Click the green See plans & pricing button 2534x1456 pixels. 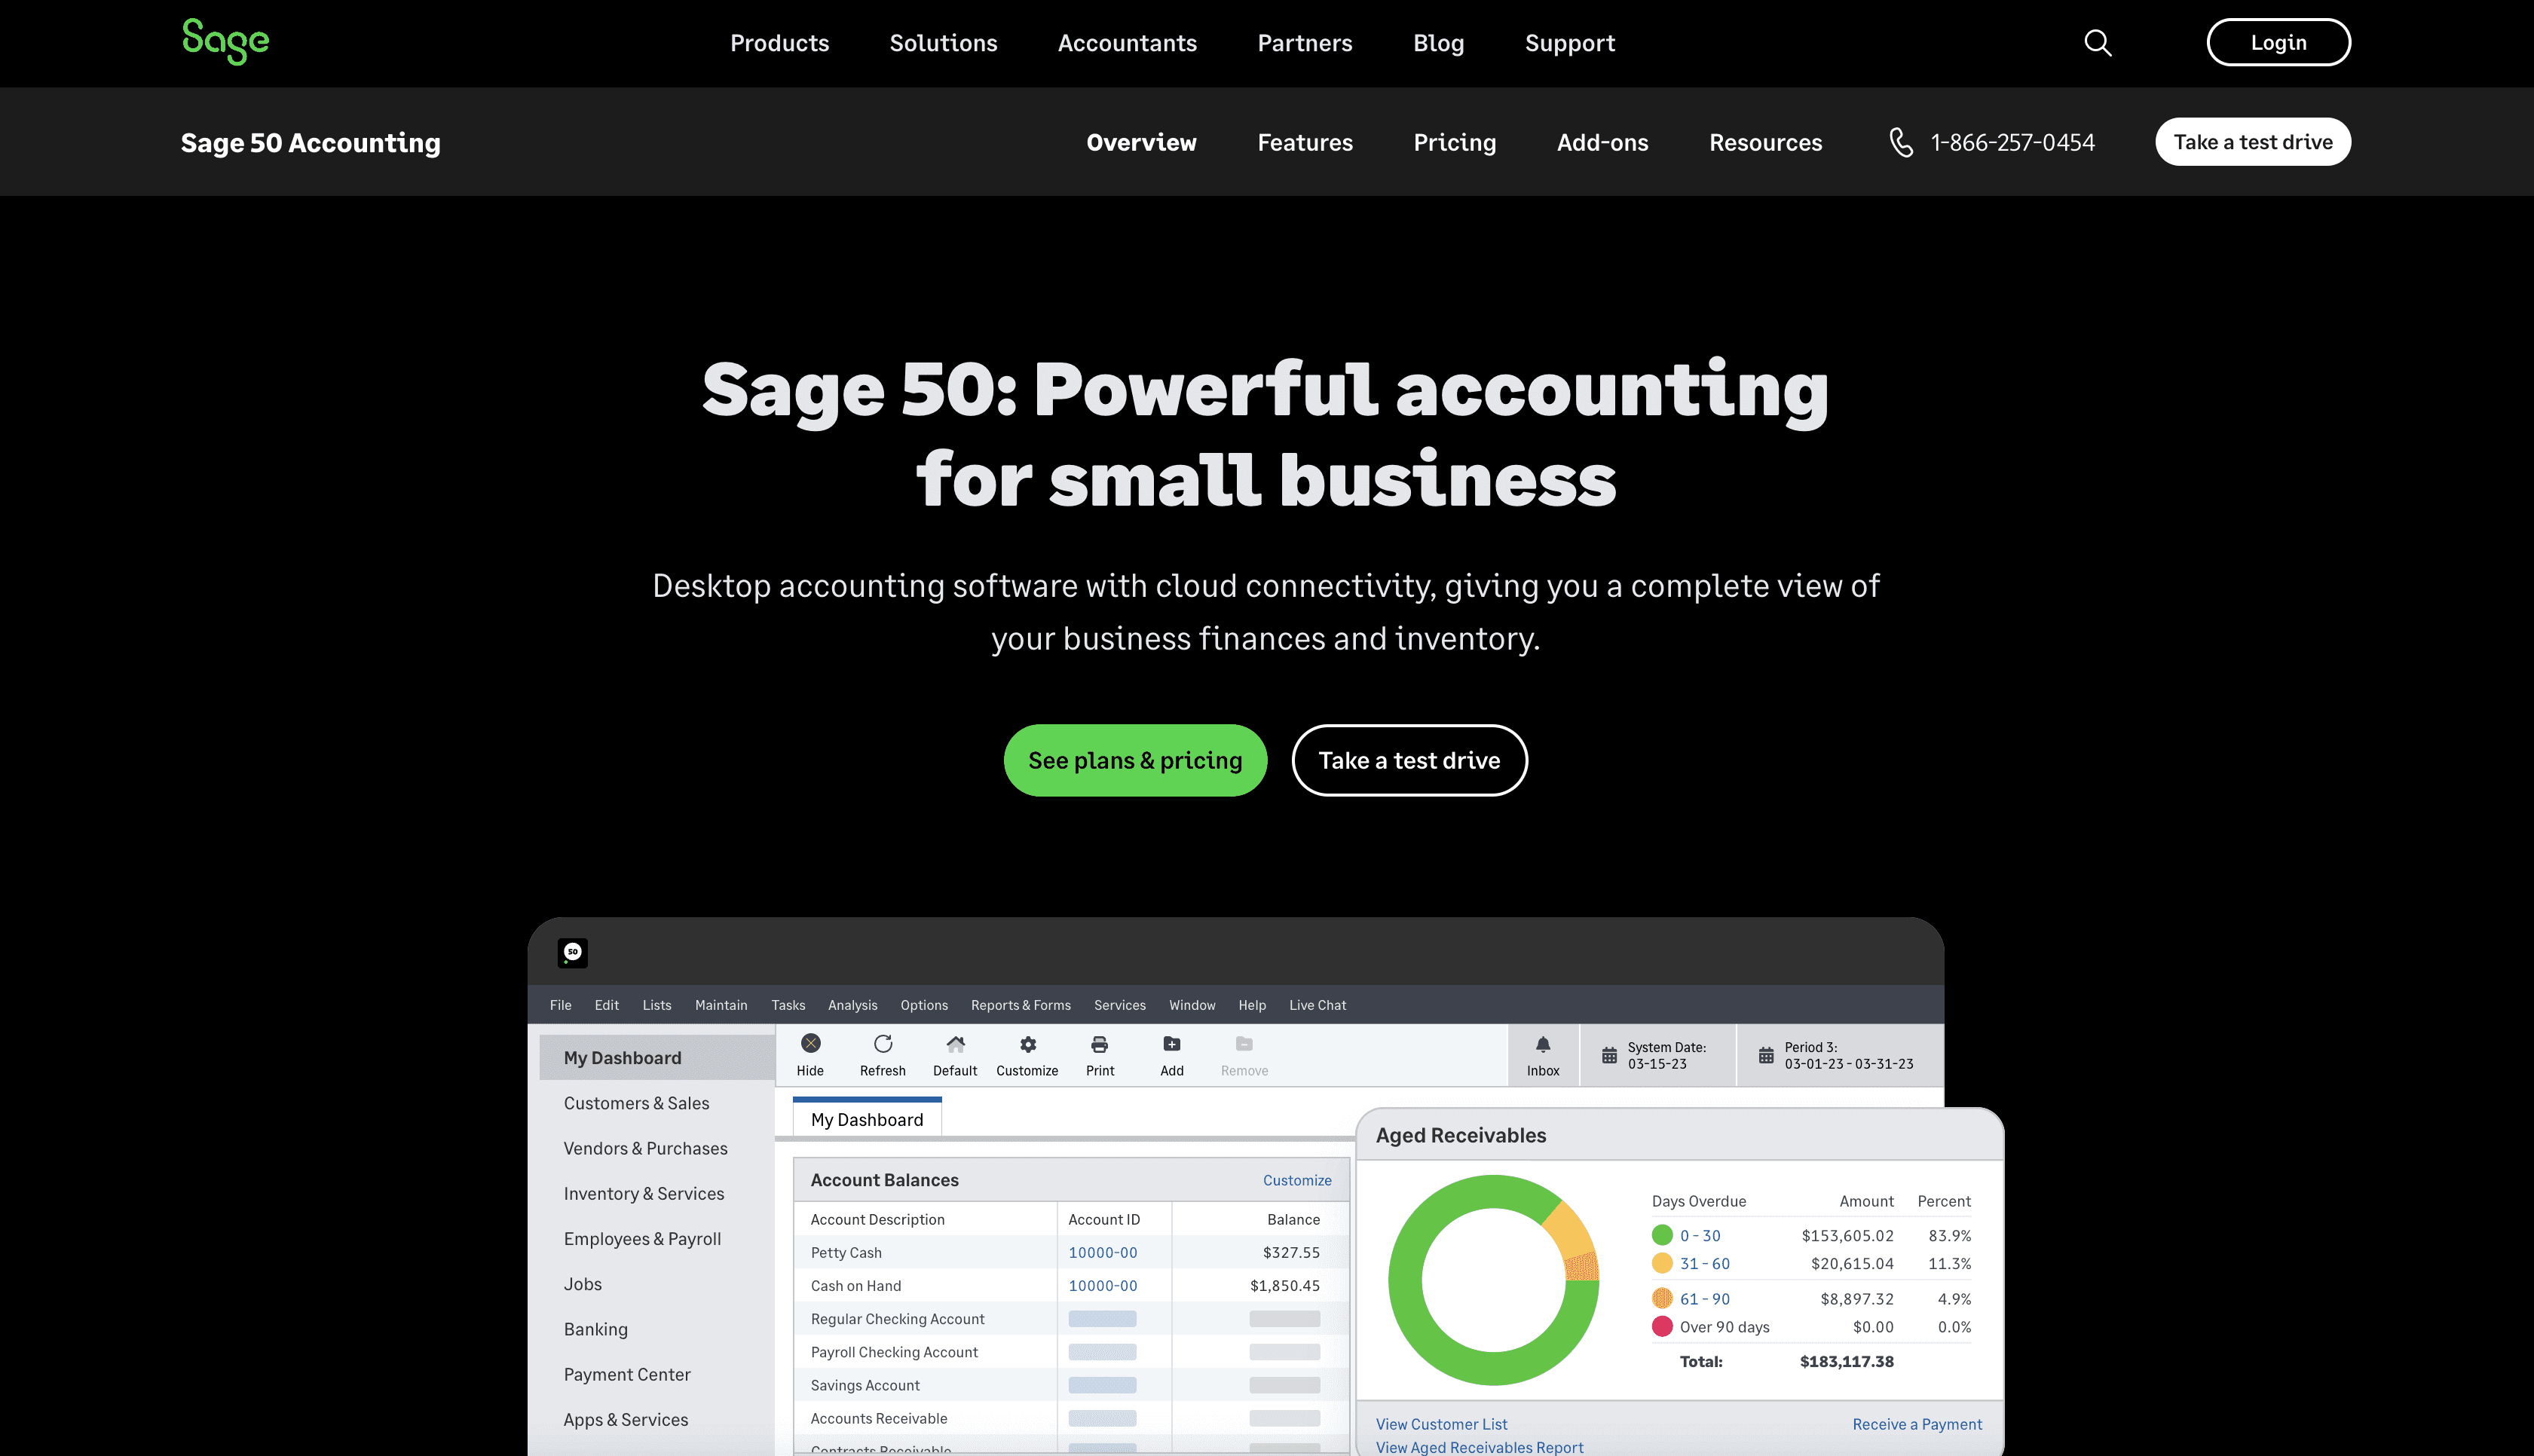(1135, 760)
